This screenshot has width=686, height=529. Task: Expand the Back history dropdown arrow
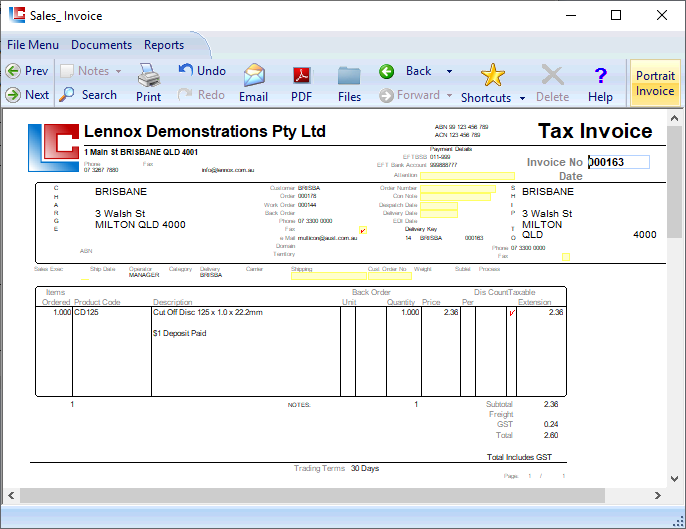[x=449, y=71]
